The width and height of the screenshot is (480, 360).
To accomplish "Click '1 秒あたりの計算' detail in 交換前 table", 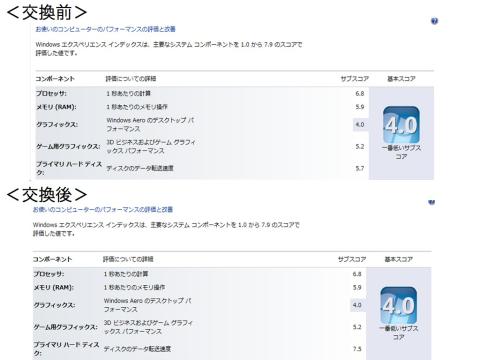I will point(129,94).
